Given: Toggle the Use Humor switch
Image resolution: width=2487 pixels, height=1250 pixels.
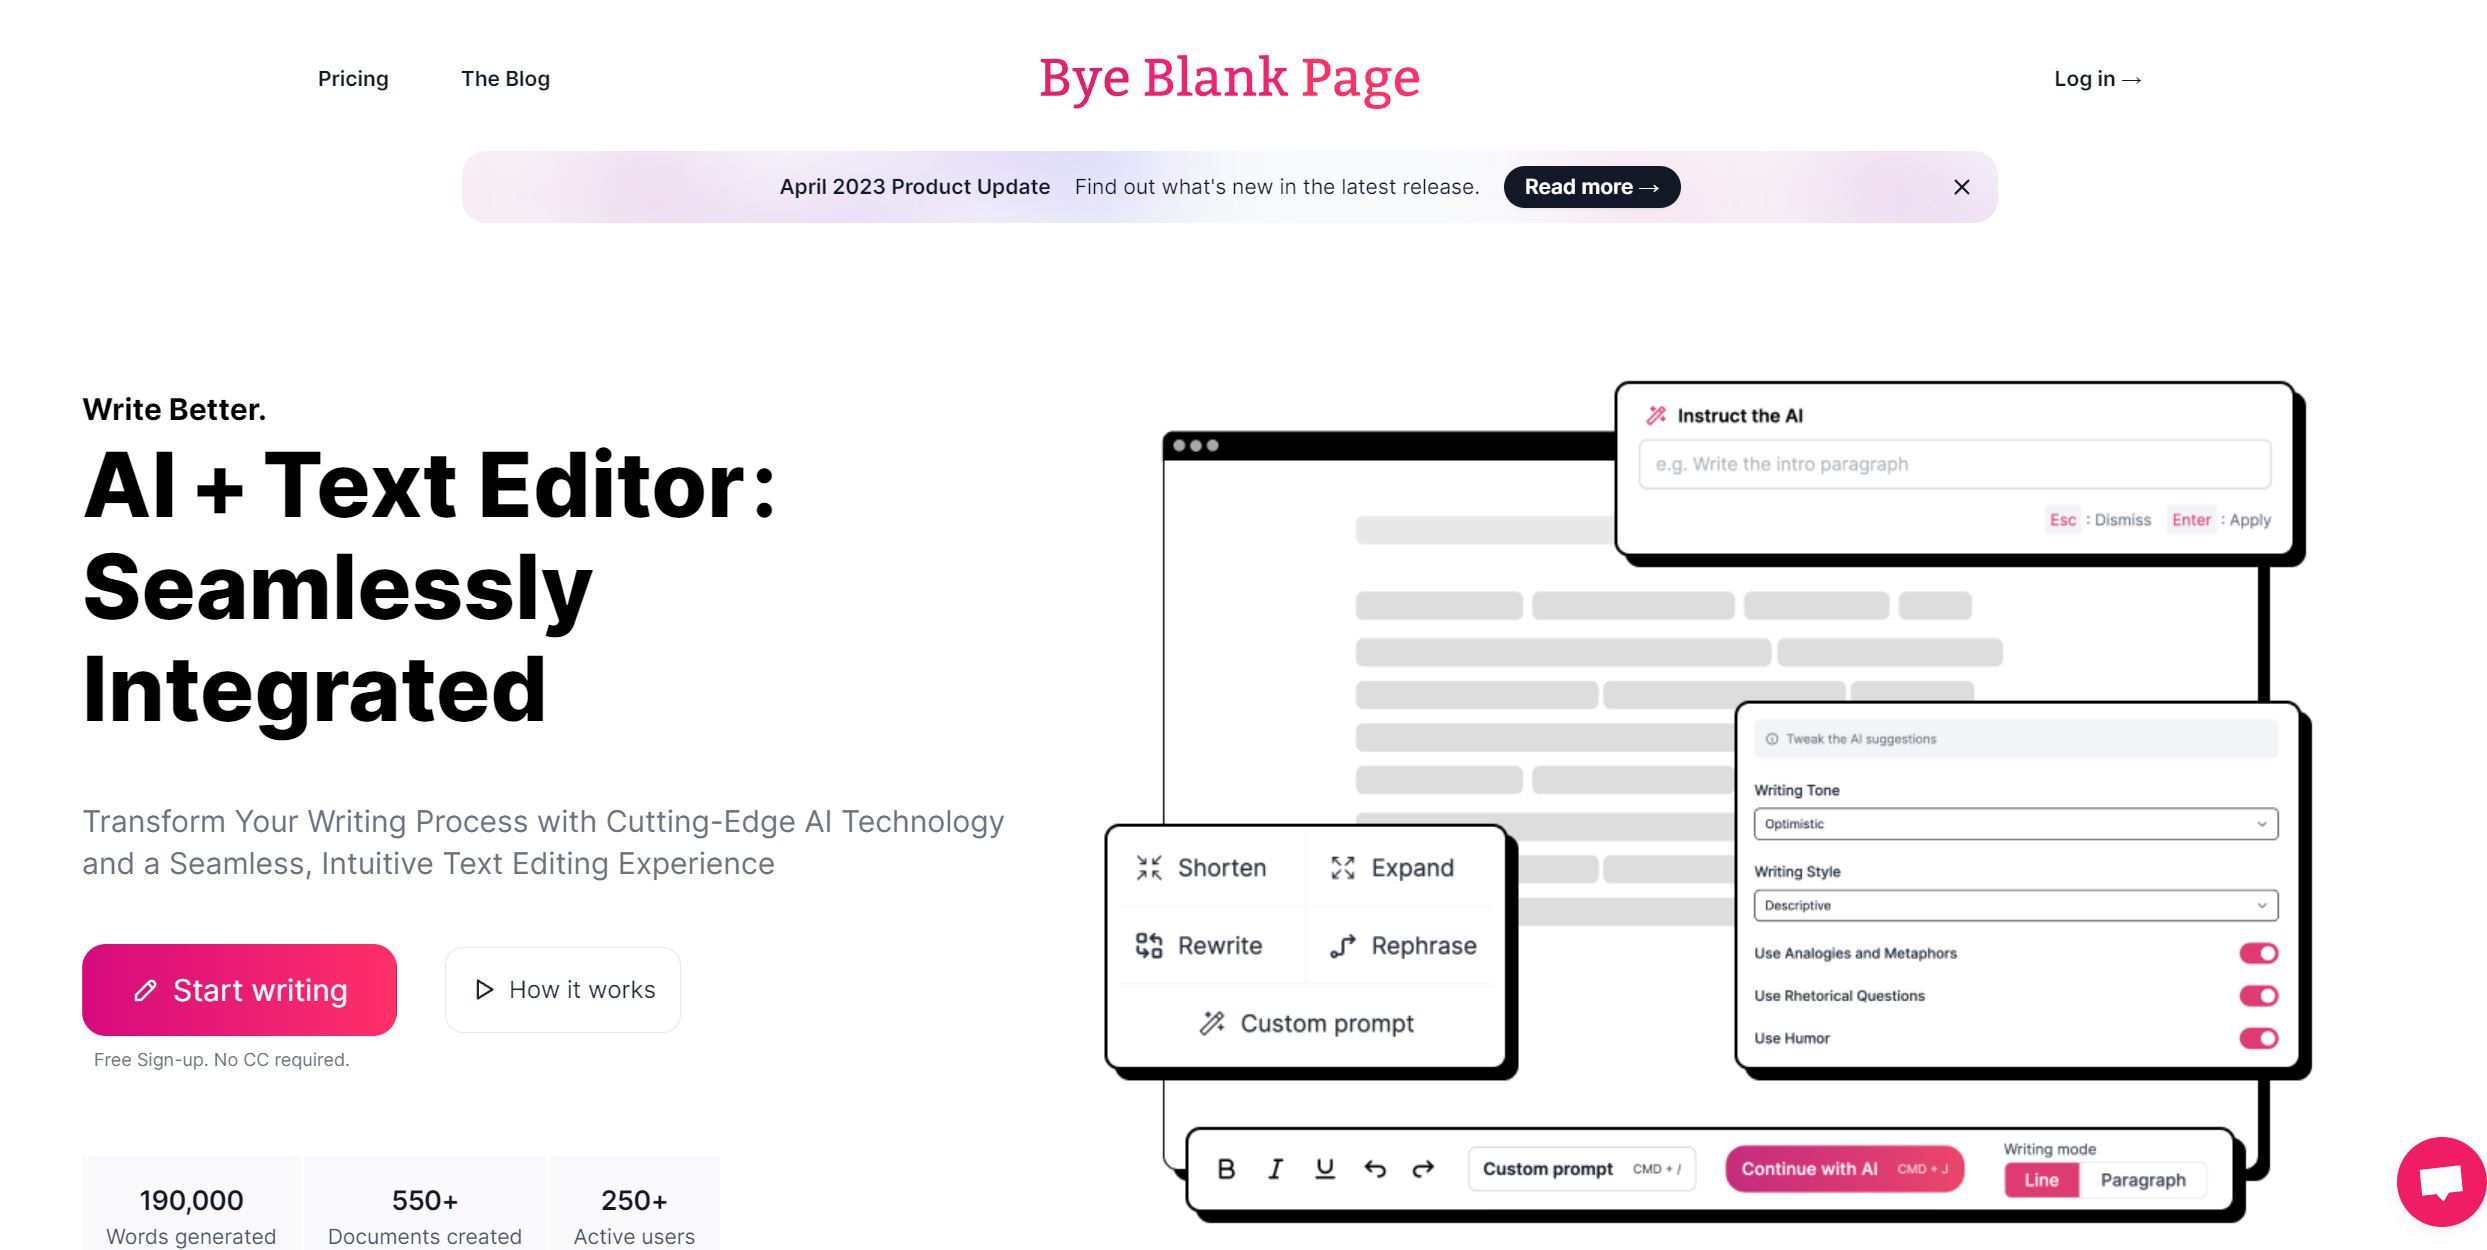Looking at the screenshot, I should (x=2259, y=1038).
